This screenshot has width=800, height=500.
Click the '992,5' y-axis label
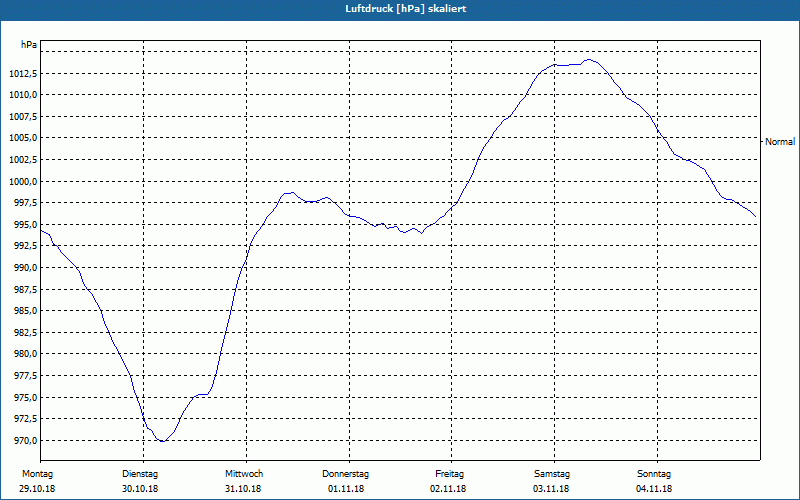25,246
